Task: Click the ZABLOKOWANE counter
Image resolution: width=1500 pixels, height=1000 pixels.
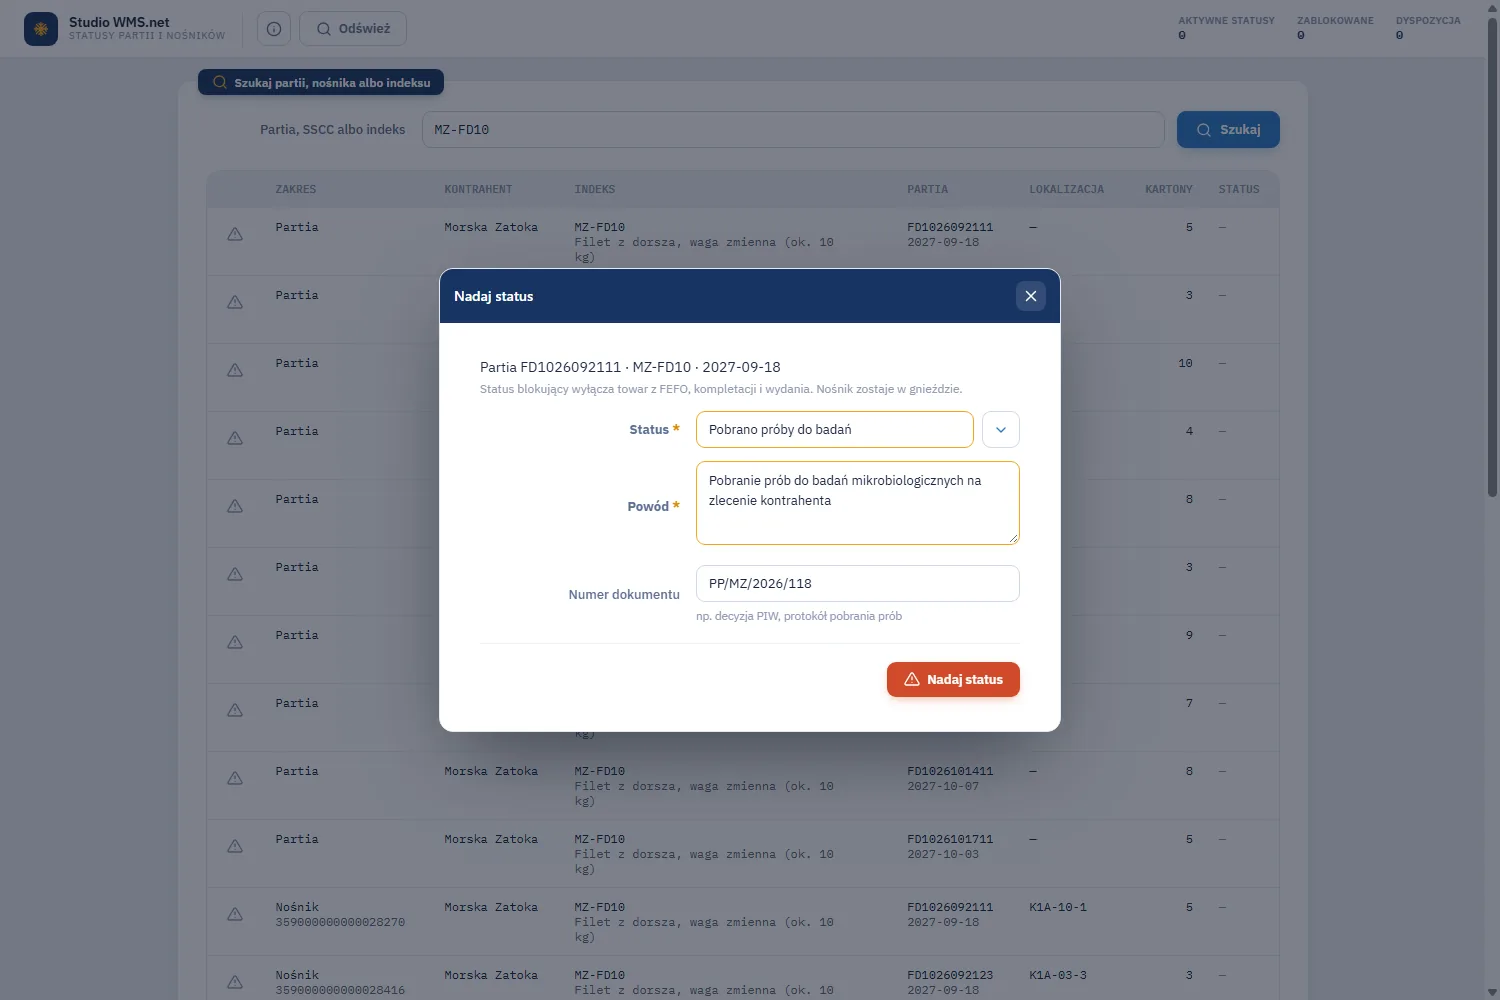Action: 1335,28
